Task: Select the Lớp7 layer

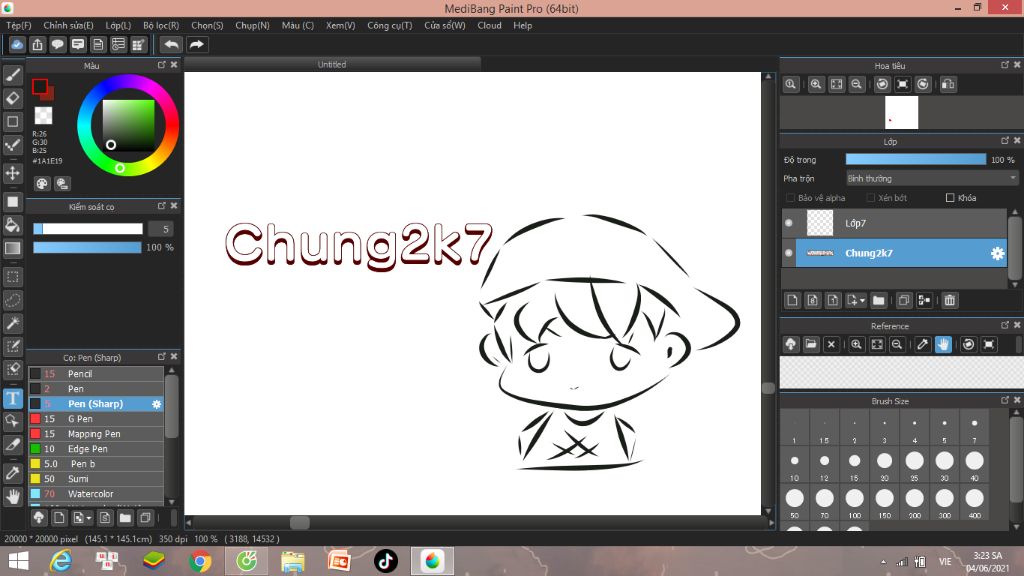Action: 894,223
